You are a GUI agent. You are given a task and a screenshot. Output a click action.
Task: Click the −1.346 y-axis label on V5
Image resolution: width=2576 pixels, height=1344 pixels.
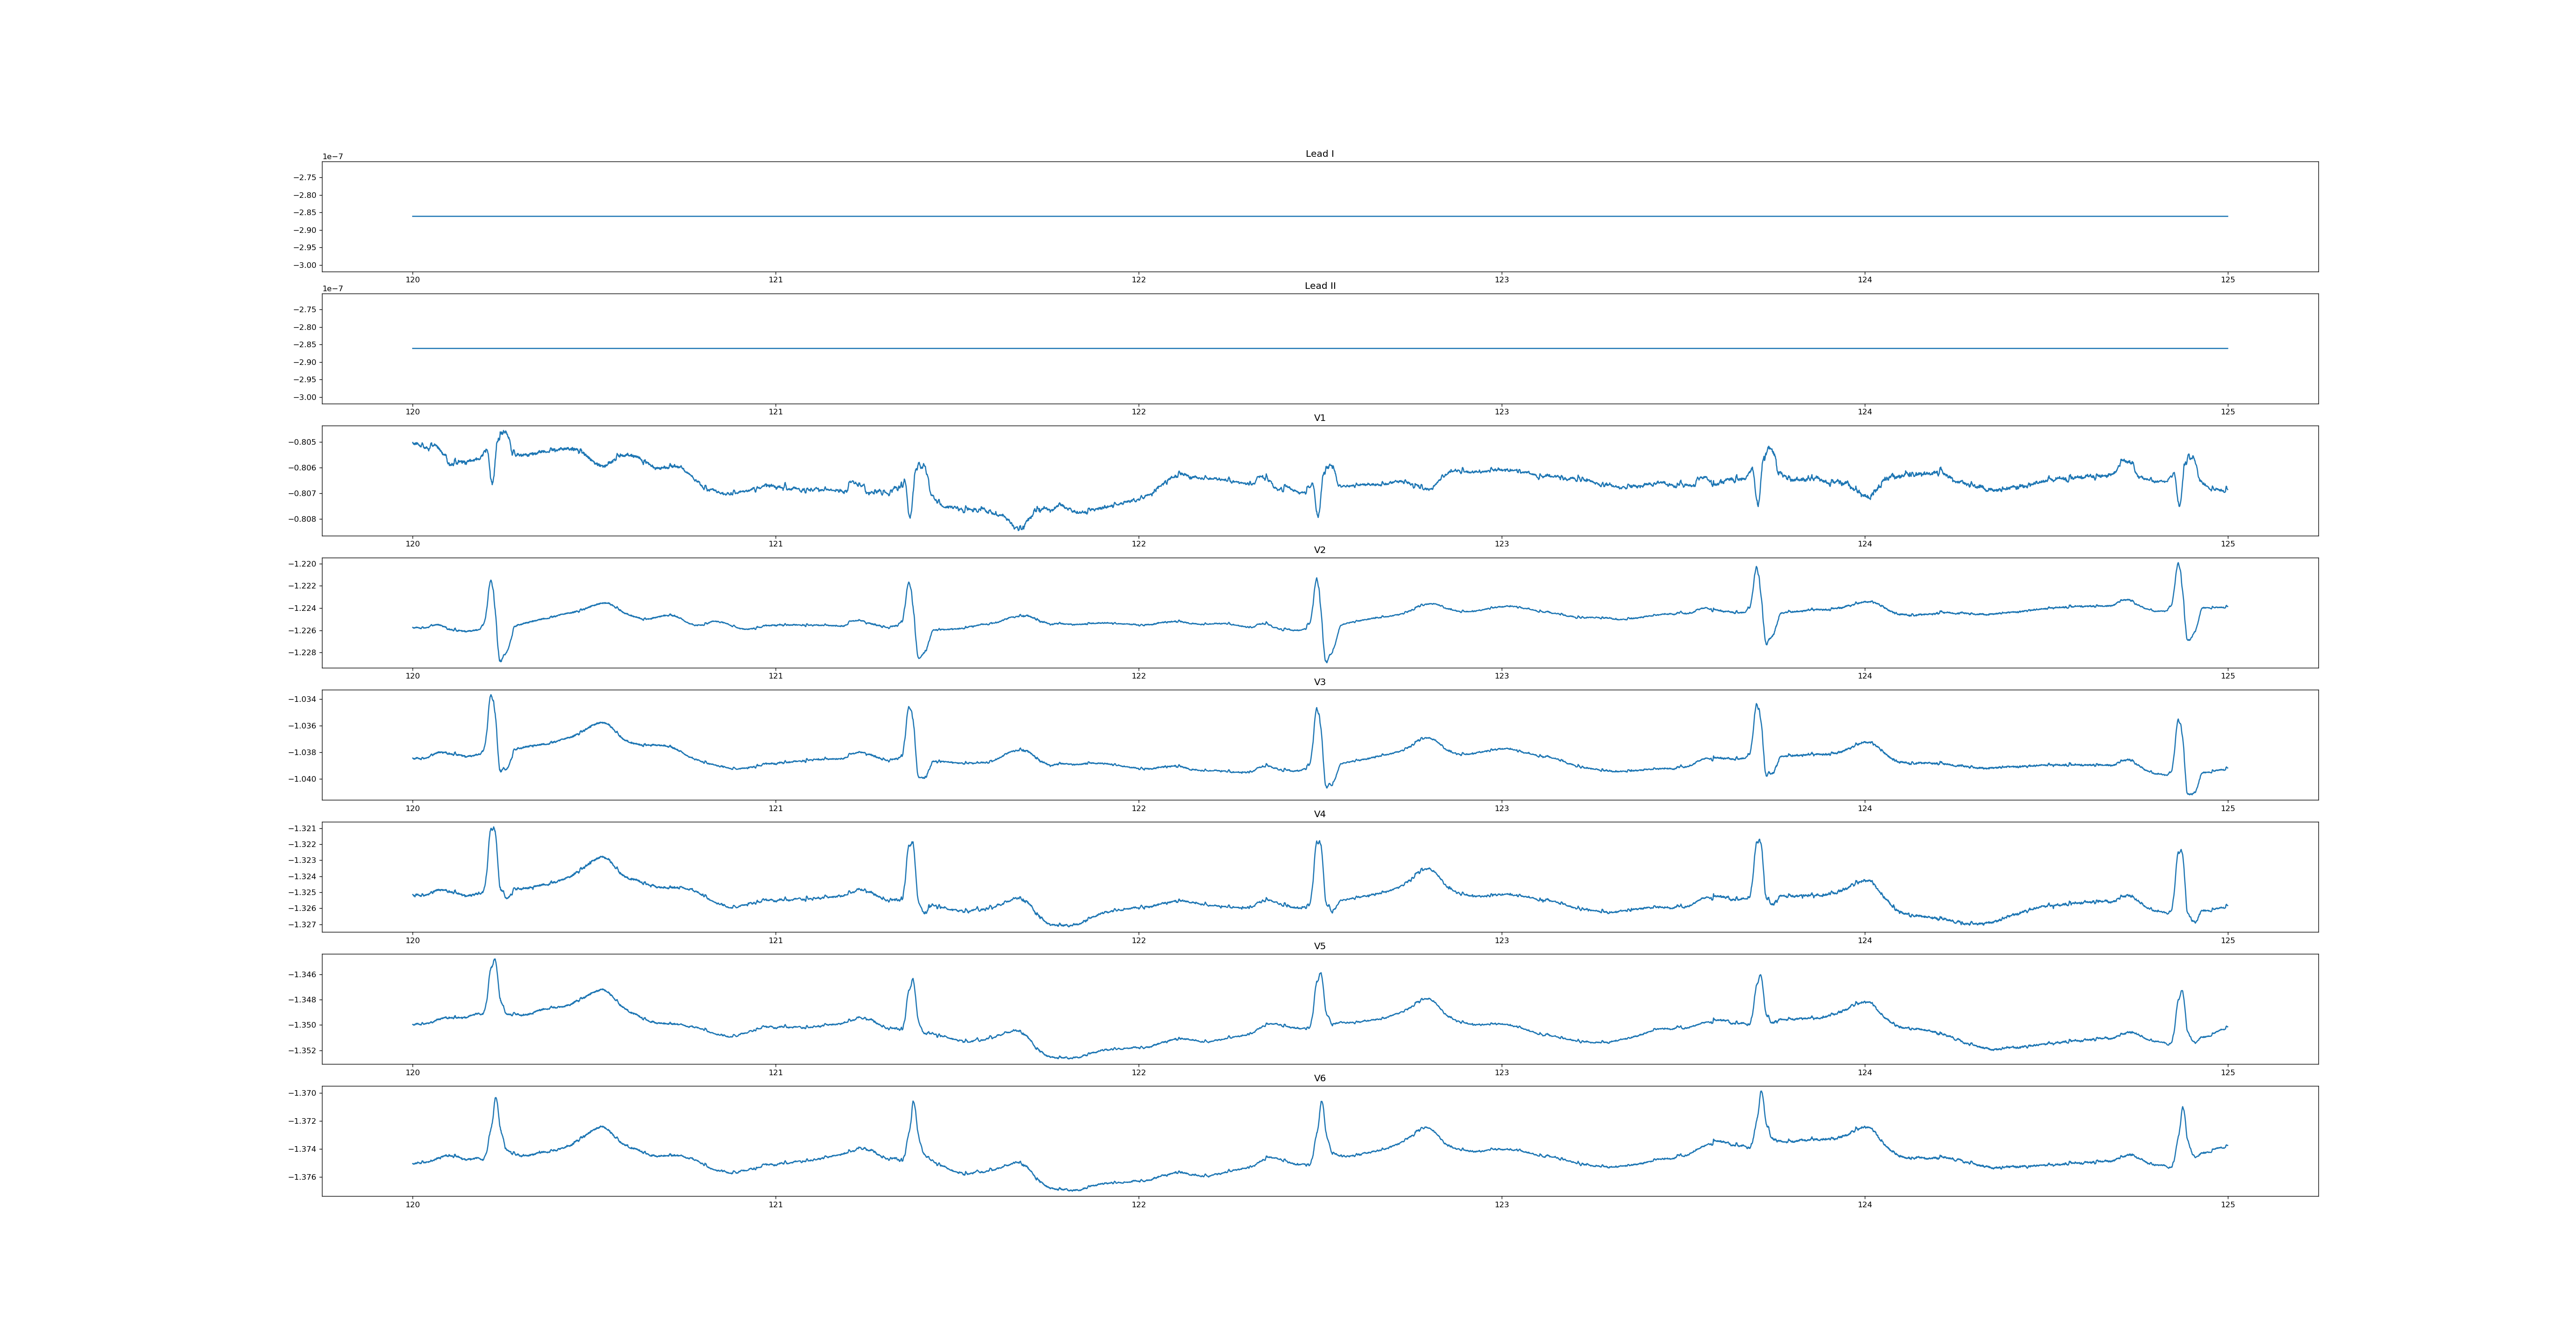pos(303,975)
